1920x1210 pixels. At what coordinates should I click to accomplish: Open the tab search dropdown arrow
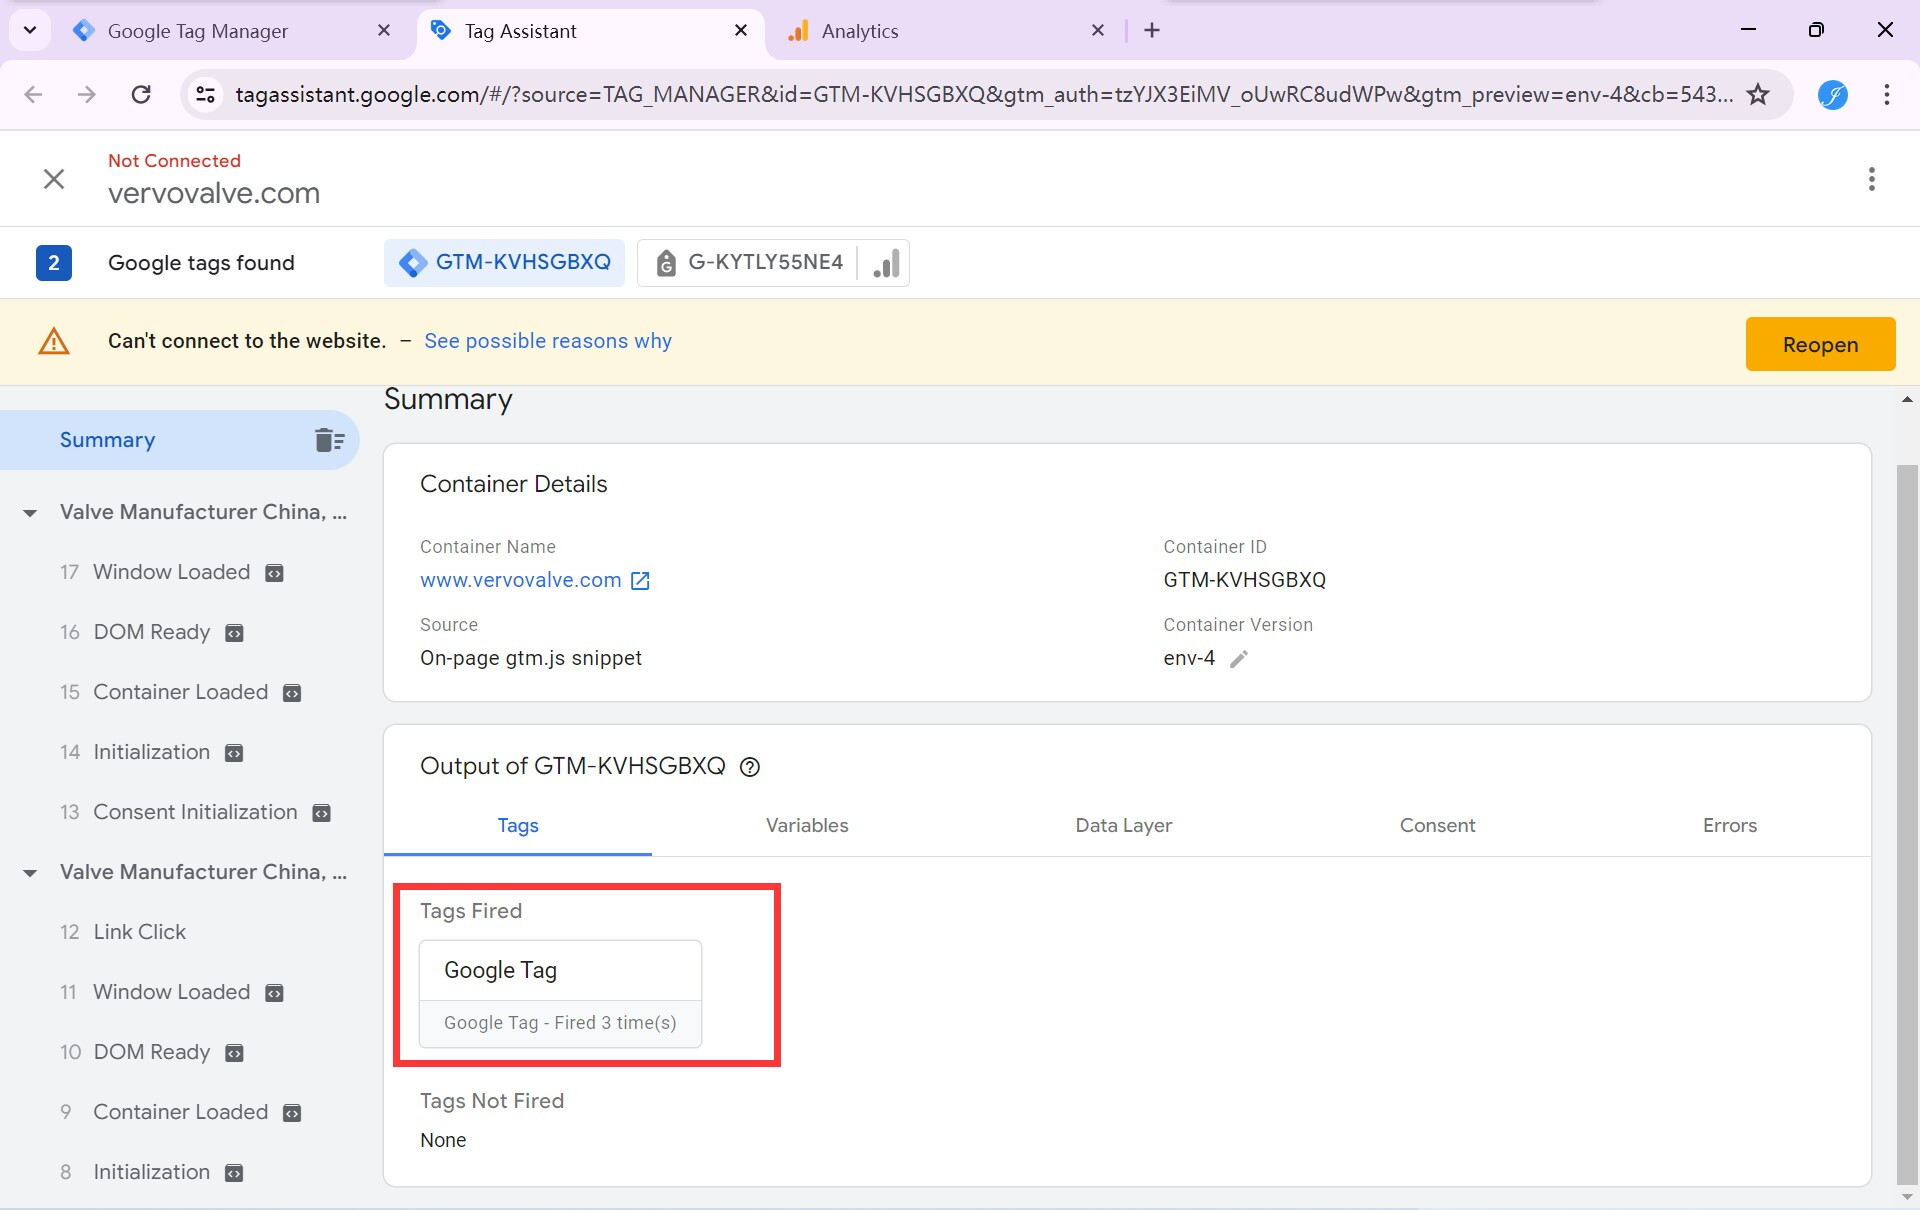[30, 30]
